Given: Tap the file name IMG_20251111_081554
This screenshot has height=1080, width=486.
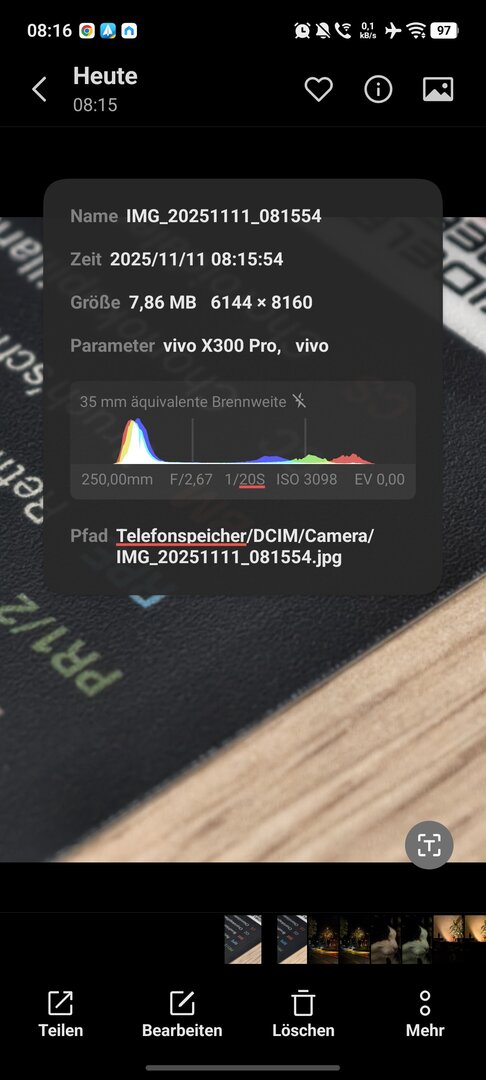Looking at the screenshot, I should click(224, 216).
